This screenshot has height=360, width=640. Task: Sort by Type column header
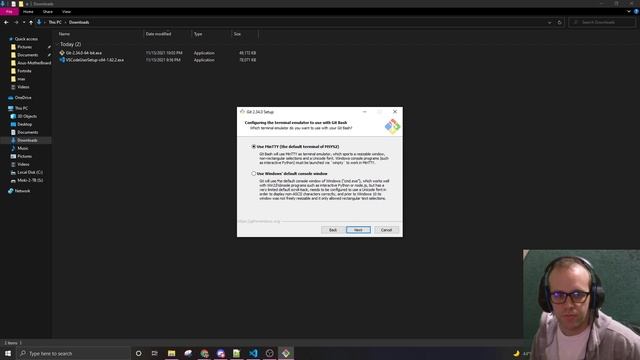198,34
